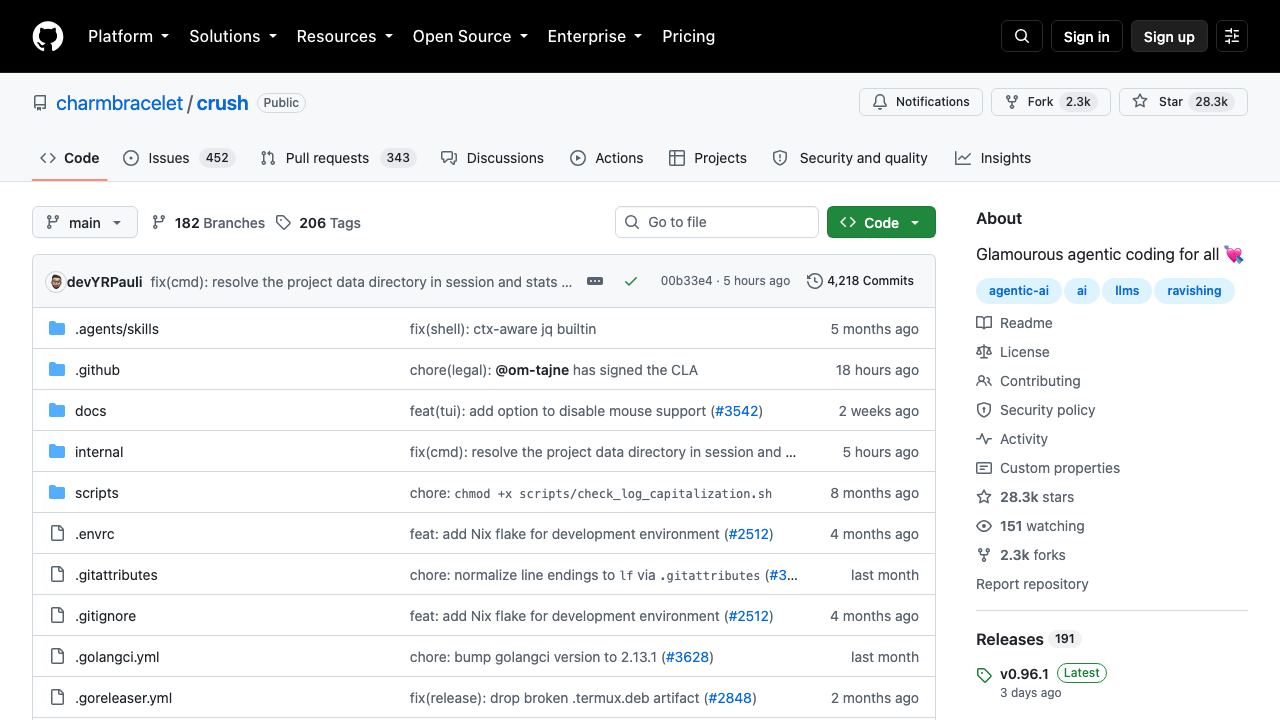Click the GitHub logo icon
This screenshot has height=720, width=1280.
48,36
